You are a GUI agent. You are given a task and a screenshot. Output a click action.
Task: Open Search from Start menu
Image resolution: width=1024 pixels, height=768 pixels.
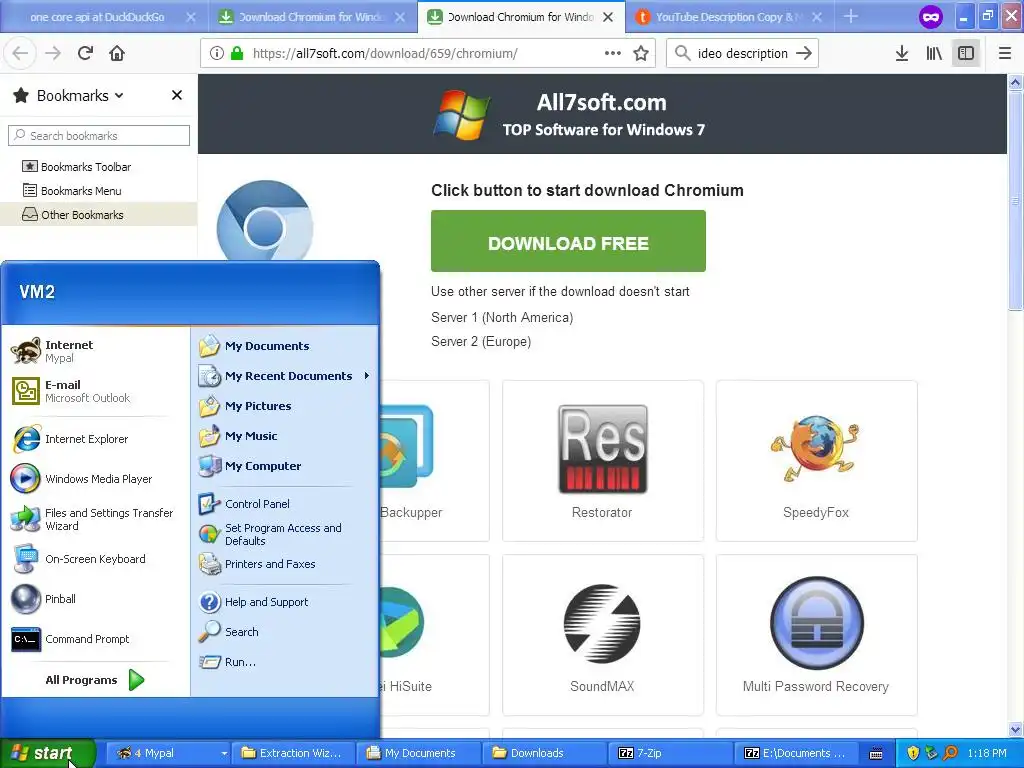[284, 632]
